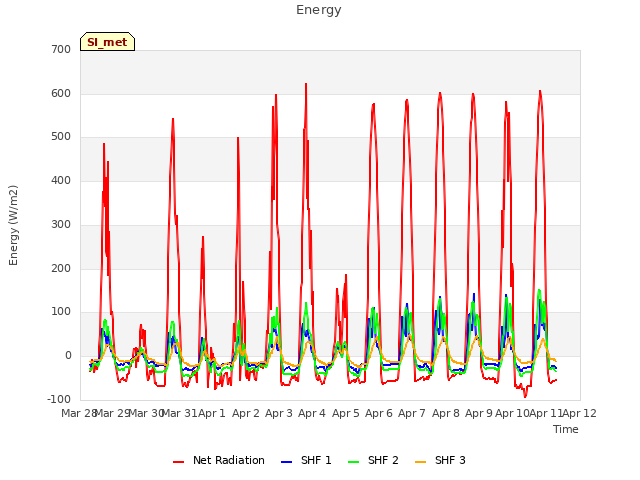This screenshot has height=480, width=640.
Task: Select the blue SHF 1 legend swatch
Action: [x=287, y=462]
